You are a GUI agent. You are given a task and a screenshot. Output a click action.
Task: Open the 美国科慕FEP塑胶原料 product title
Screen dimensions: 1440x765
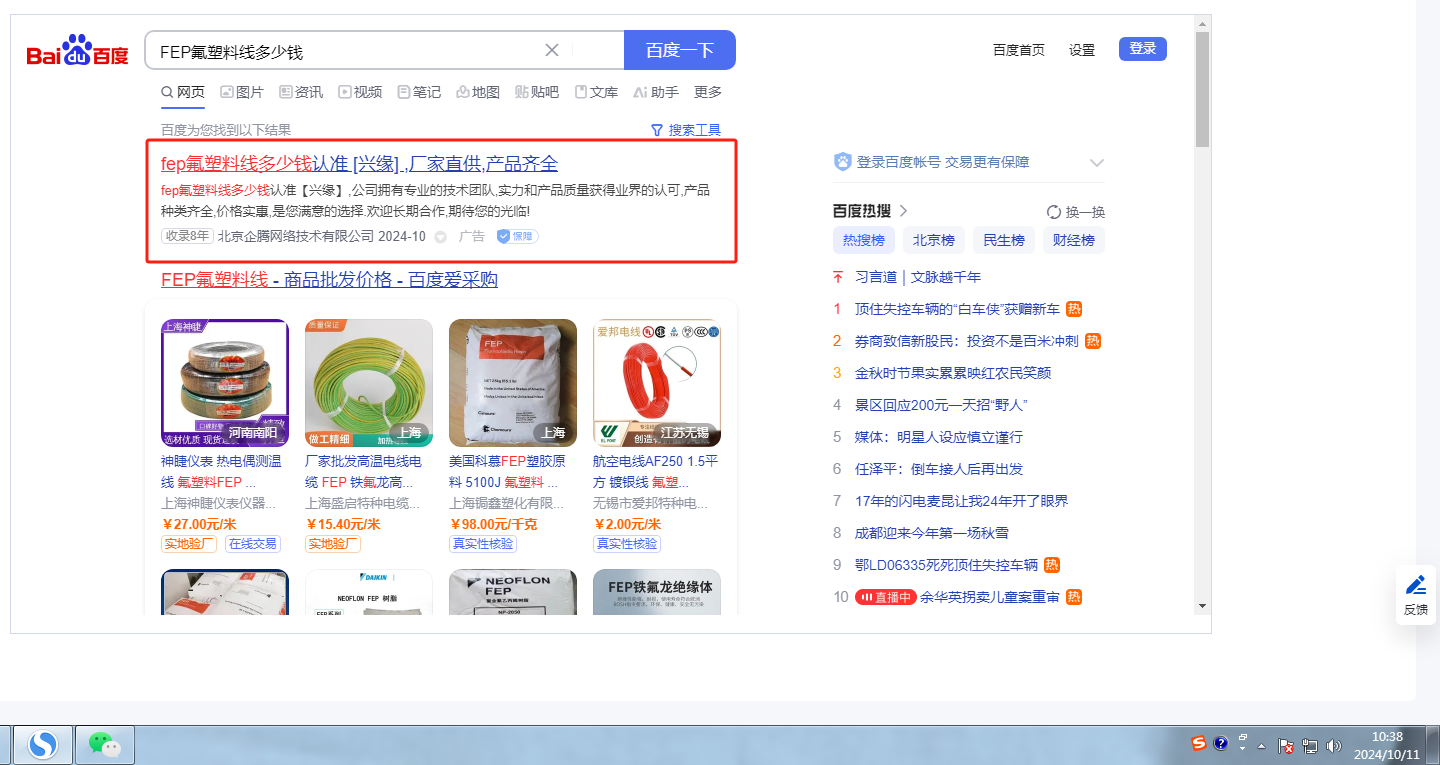[508, 471]
